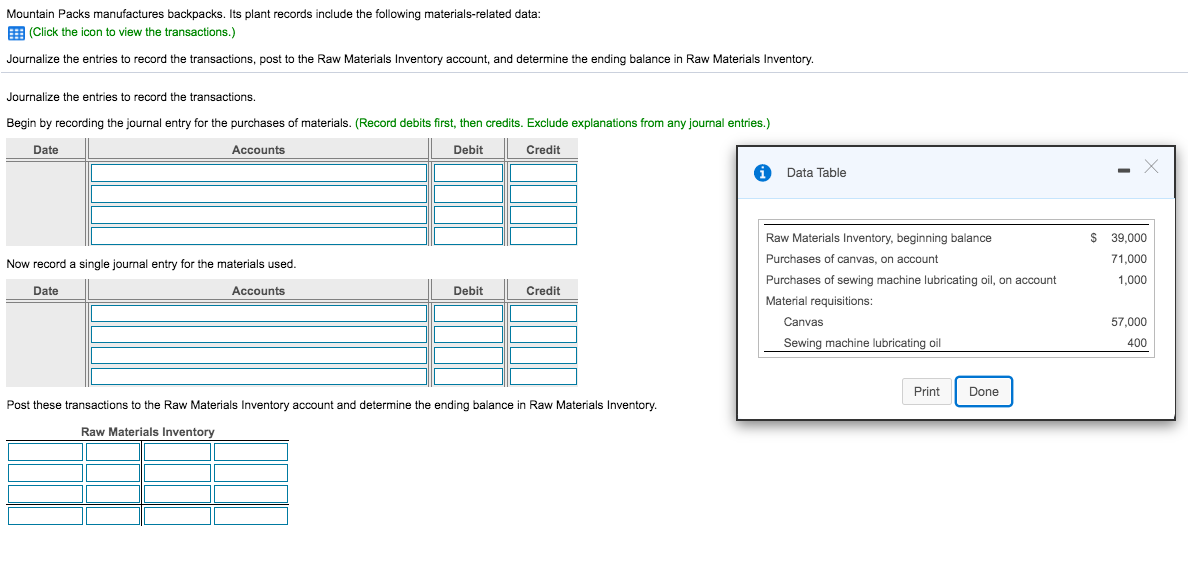This screenshot has height=567, width=1188.
Task: Select fourth account field of purchases entry
Action: coord(259,236)
